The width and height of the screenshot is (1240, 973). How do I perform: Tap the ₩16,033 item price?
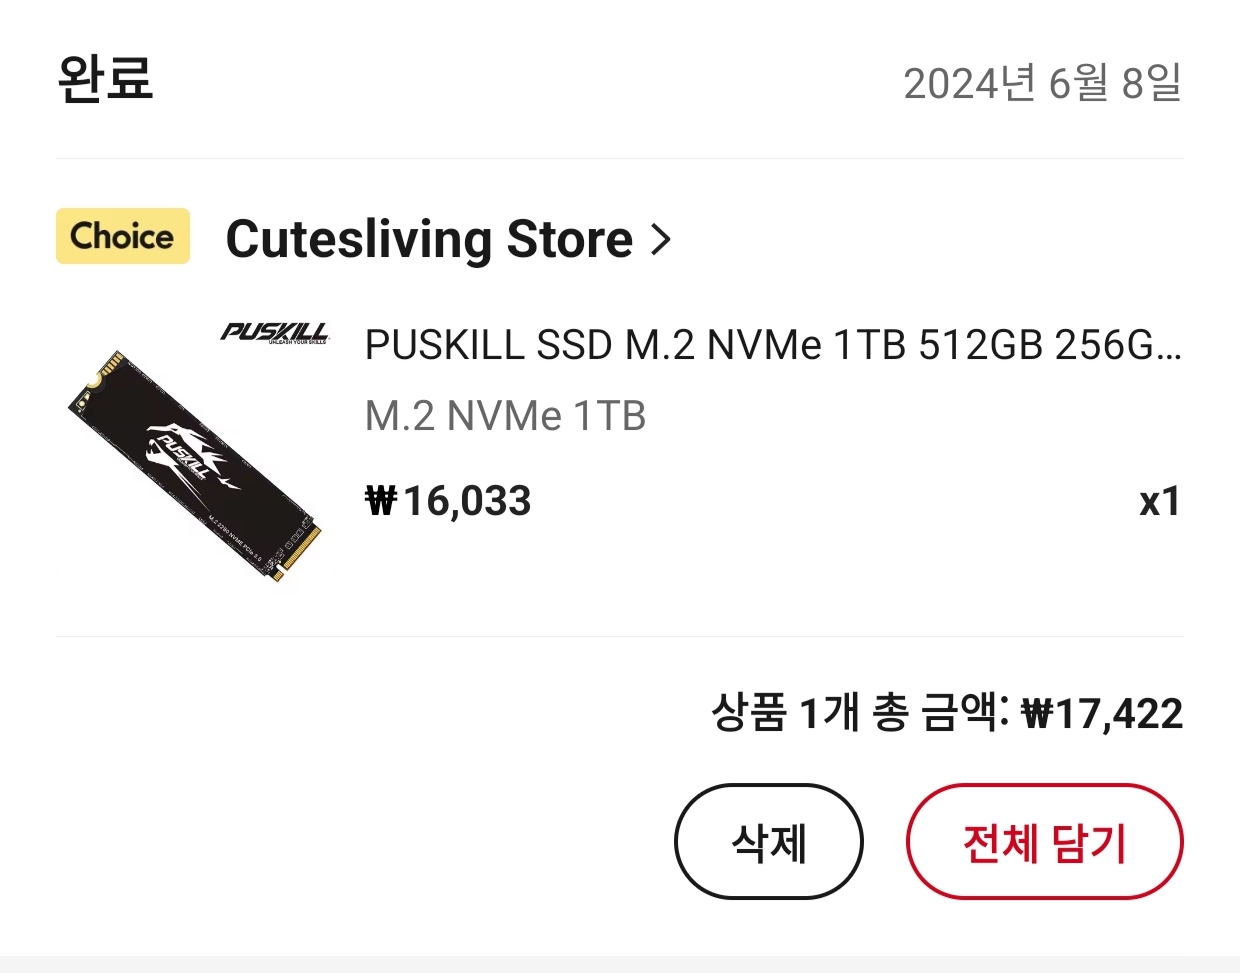click(x=448, y=501)
